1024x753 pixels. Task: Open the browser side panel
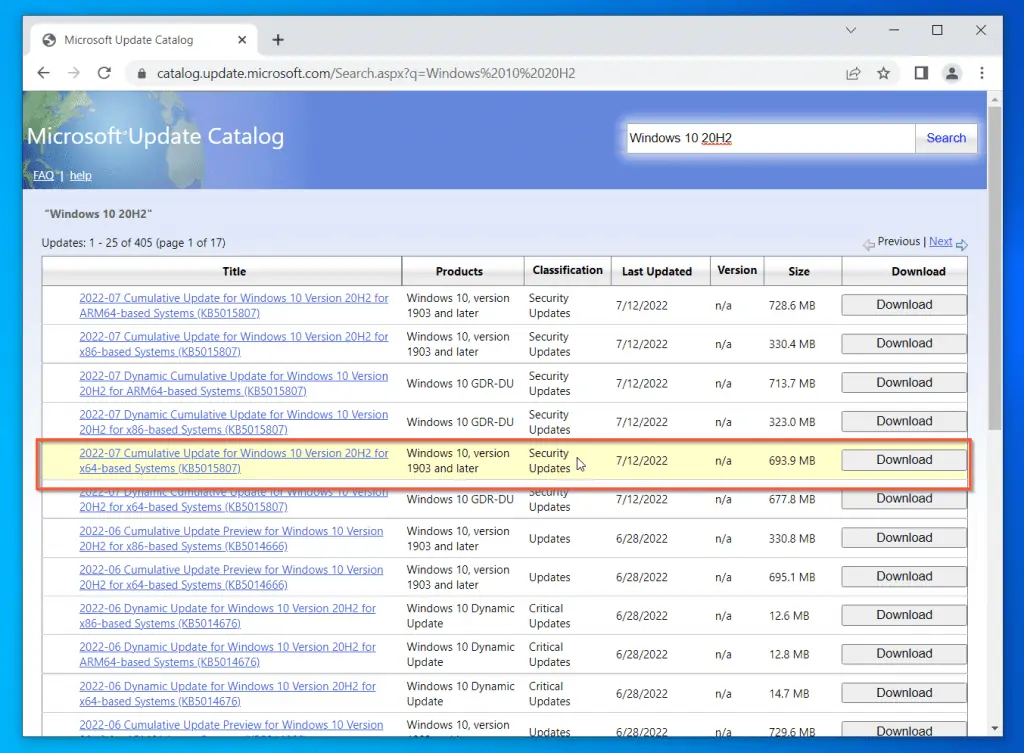[x=921, y=73]
